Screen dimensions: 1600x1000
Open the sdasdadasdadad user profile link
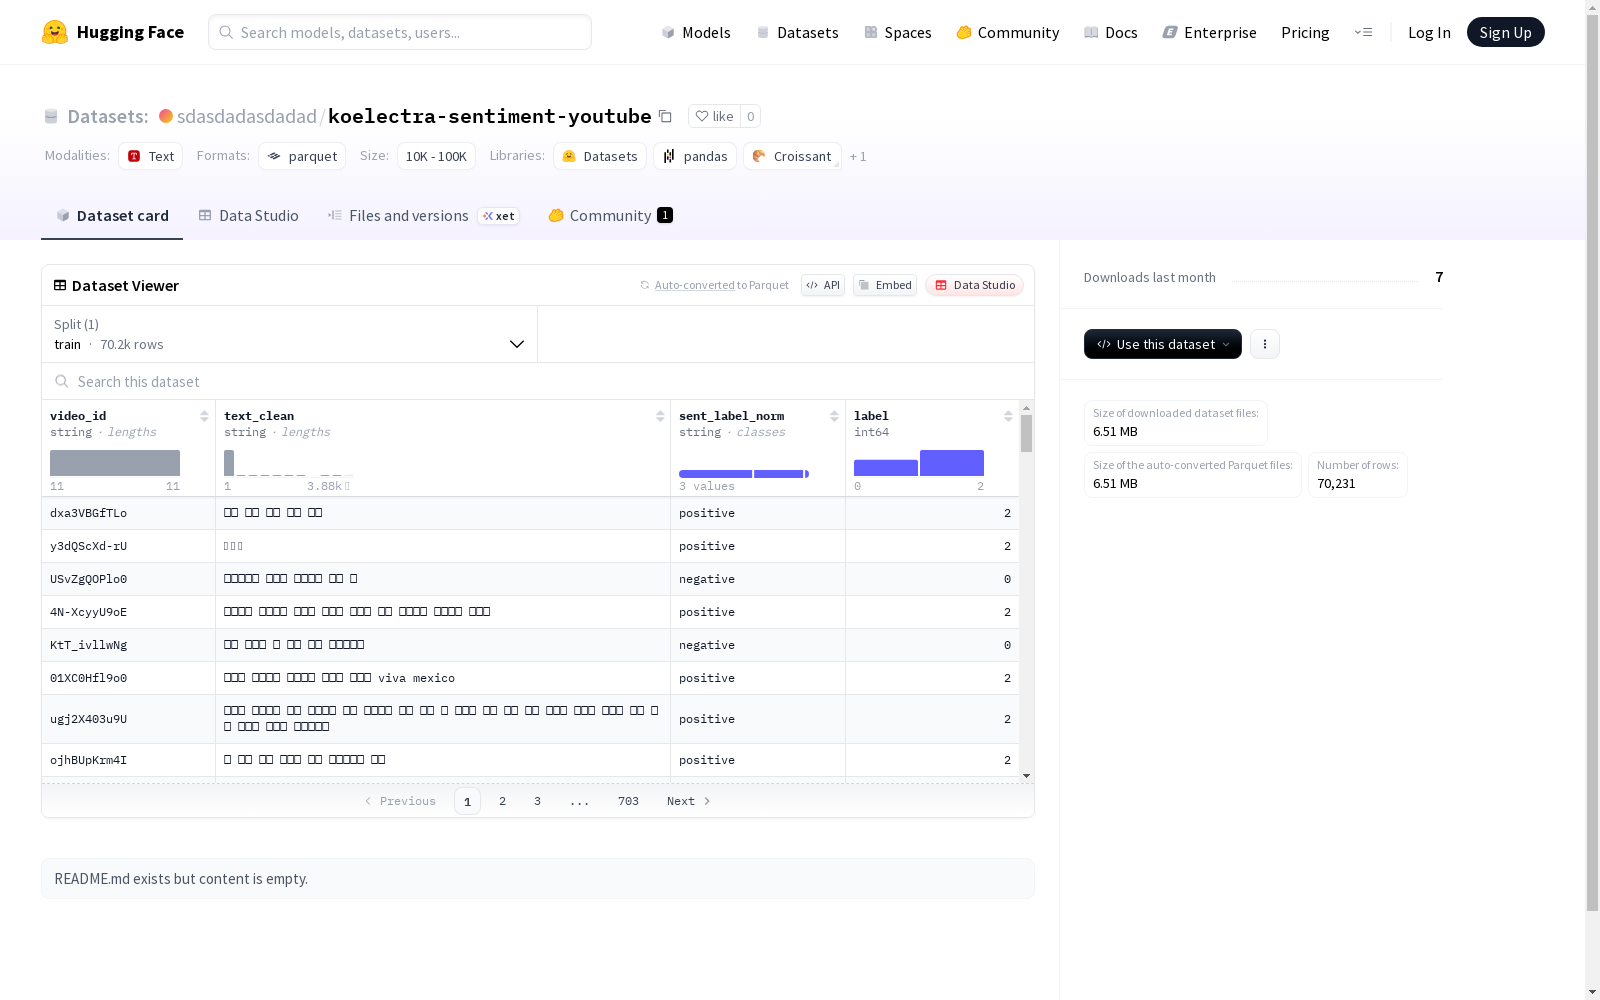coord(247,116)
